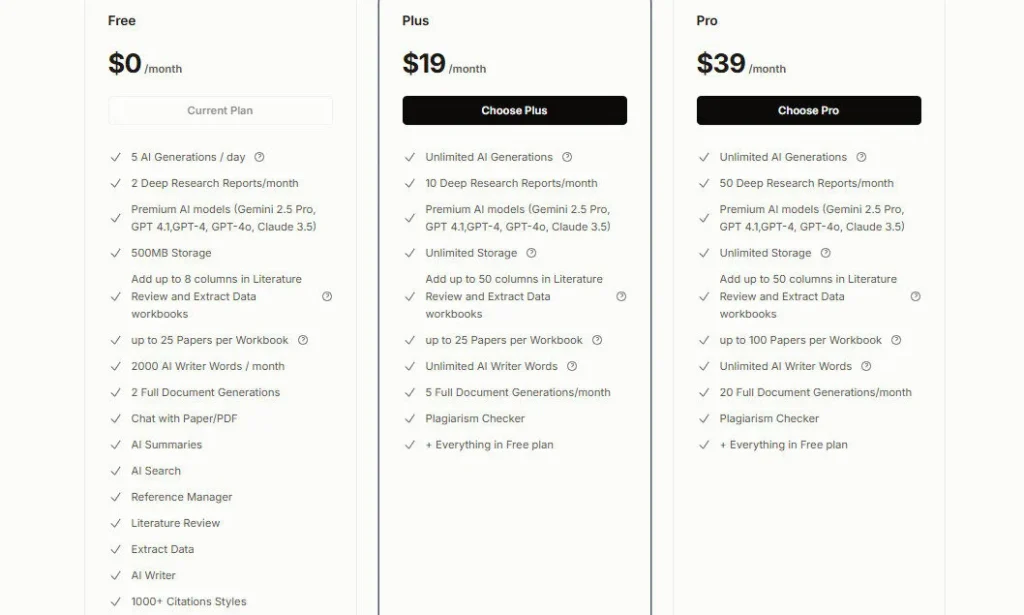This screenshot has width=1024, height=615.
Task: Click the question mark beside 'up to 25 Papers per Workbook' in Free
Action: coord(302,340)
